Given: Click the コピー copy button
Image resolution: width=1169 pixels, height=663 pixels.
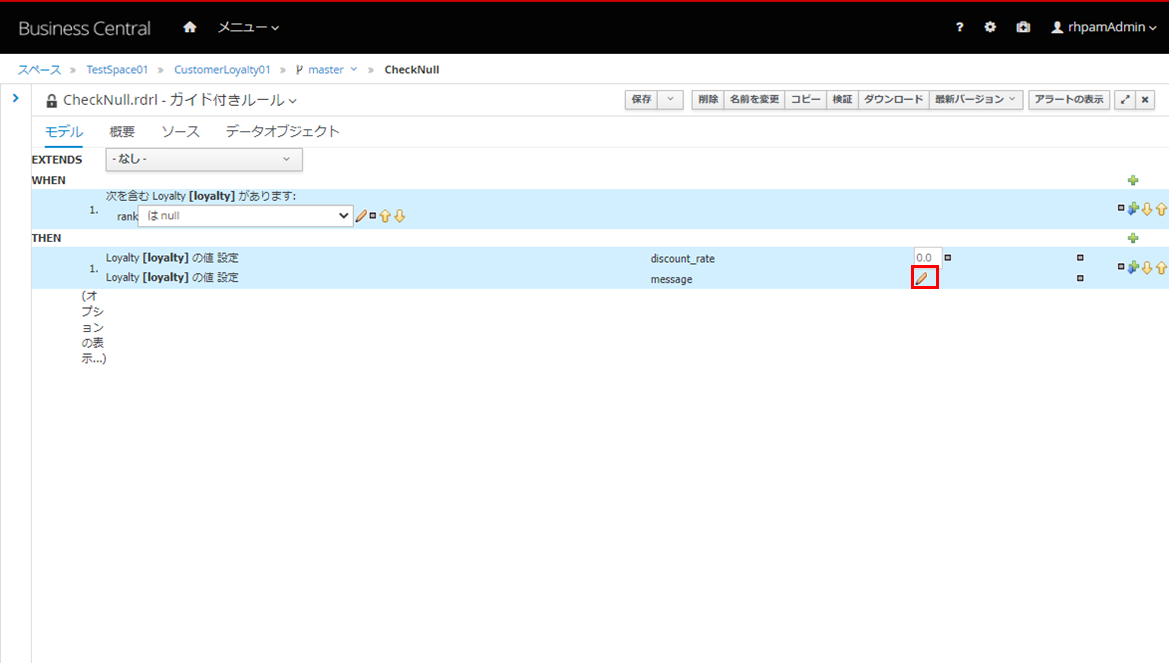Looking at the screenshot, I should click(x=805, y=99).
